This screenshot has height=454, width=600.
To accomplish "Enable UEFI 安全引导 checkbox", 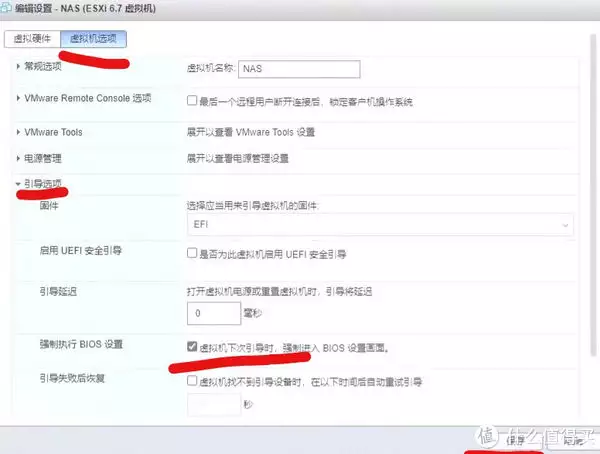I will click(192, 253).
